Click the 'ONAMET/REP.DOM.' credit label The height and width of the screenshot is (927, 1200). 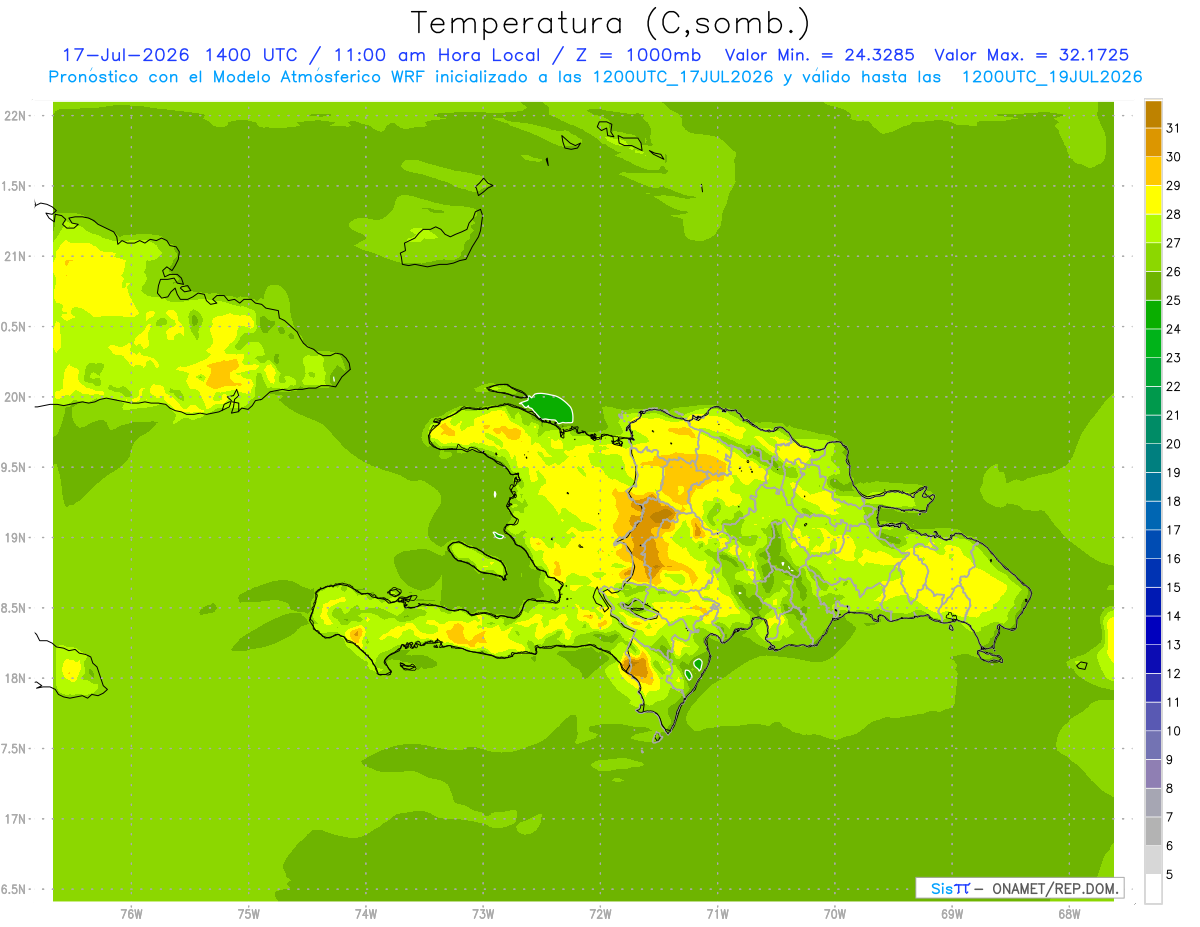click(1054, 888)
